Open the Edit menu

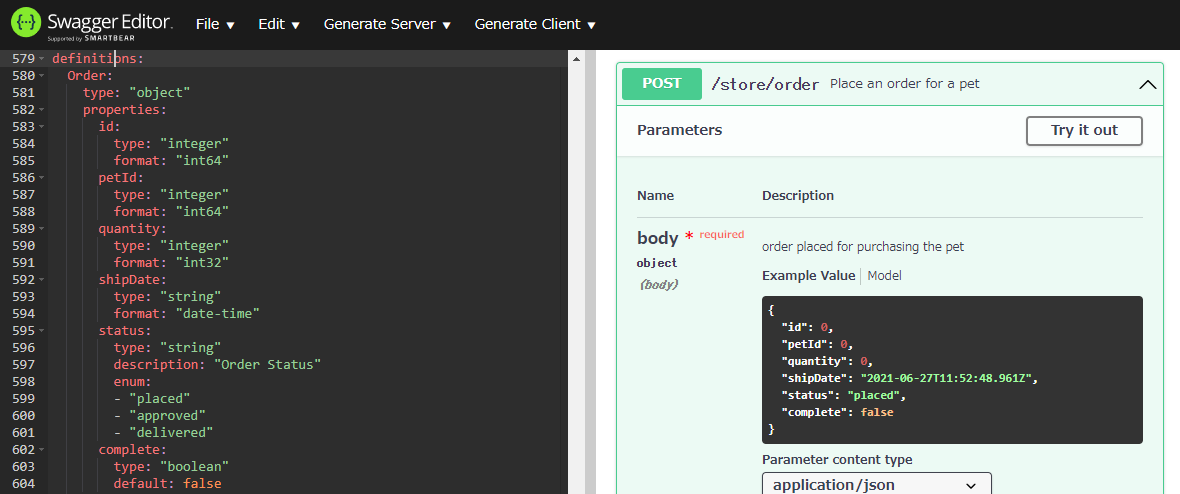tap(278, 24)
